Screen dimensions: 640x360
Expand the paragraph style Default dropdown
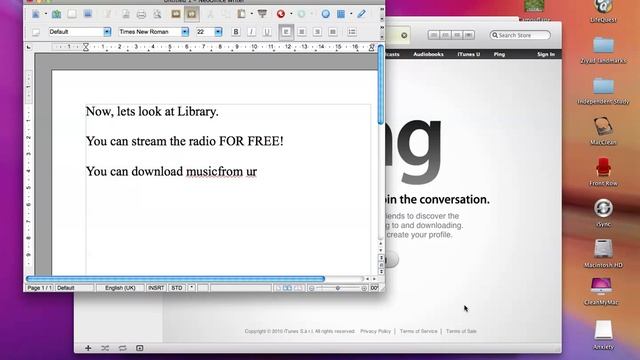point(107,32)
